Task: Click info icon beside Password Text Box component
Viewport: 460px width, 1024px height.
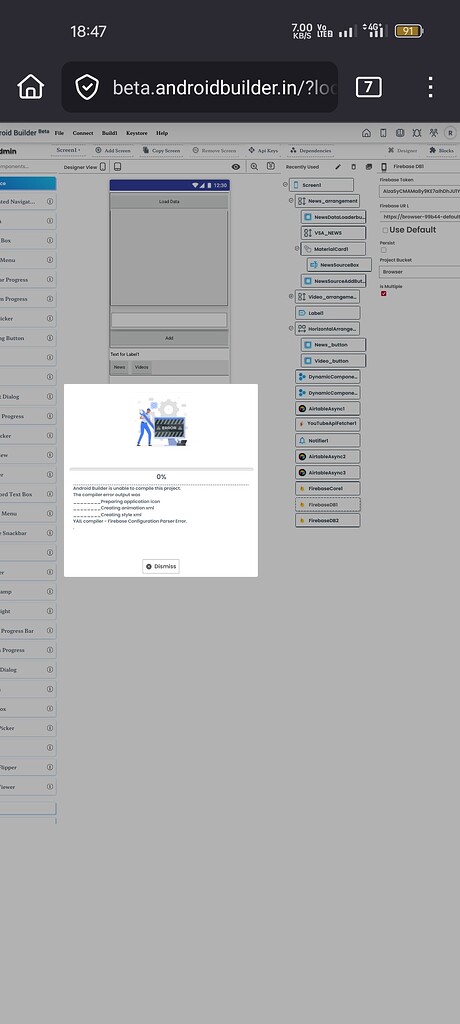Action: [x=50, y=494]
